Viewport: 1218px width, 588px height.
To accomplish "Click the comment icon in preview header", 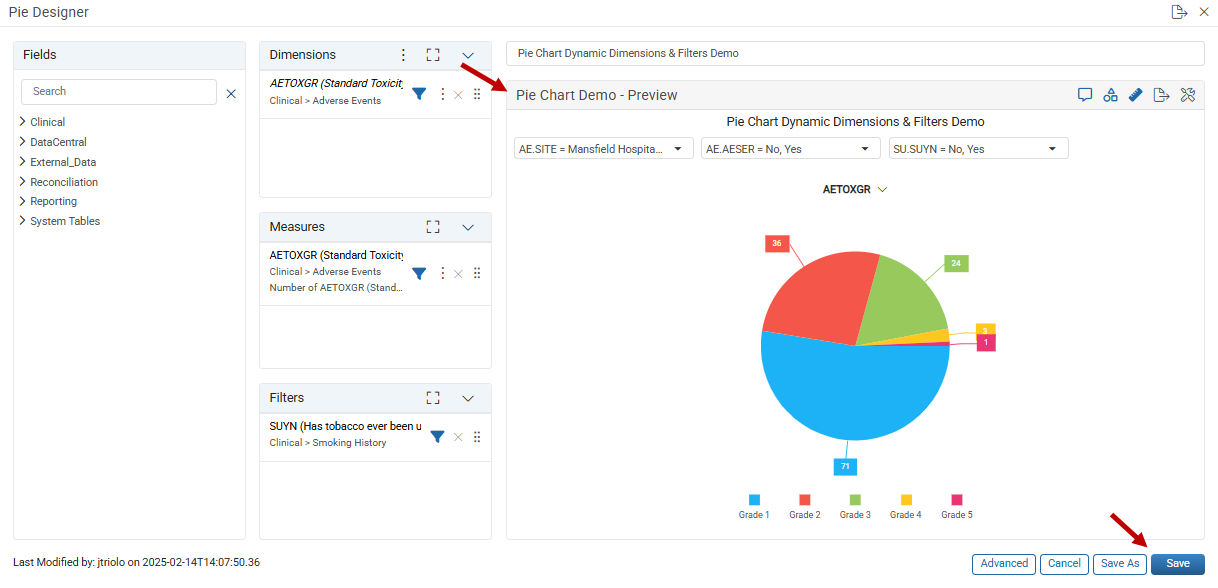I will (x=1084, y=95).
